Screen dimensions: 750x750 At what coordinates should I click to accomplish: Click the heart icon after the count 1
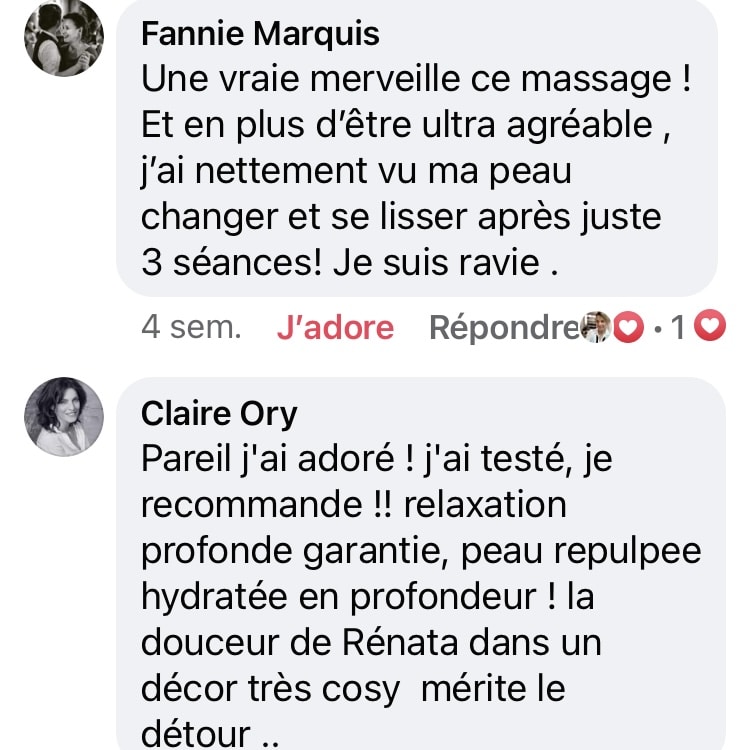tap(710, 326)
